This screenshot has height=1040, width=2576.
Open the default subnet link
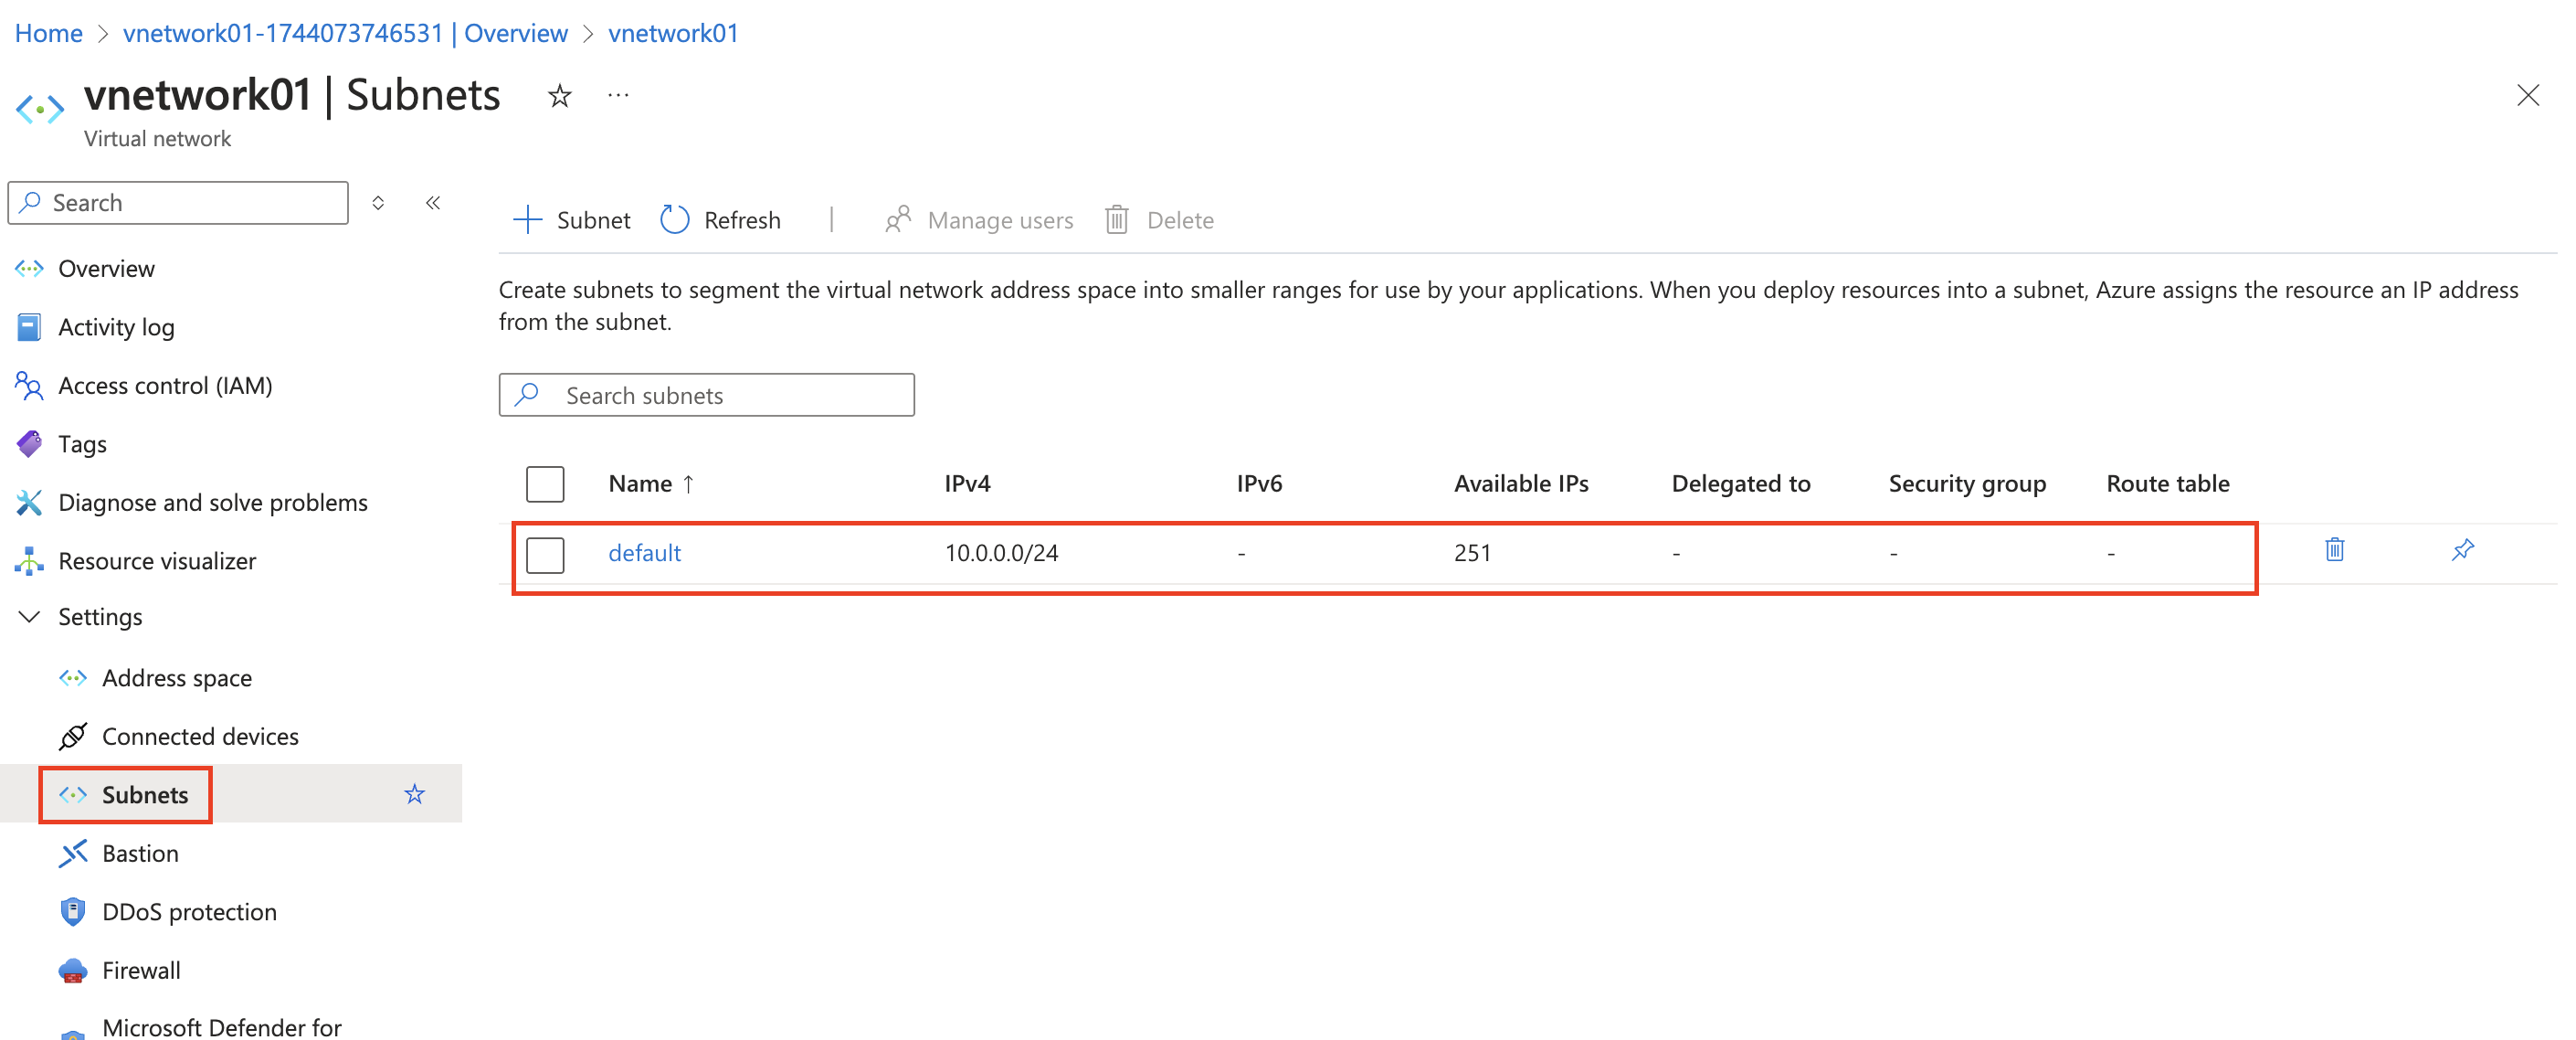pos(644,553)
